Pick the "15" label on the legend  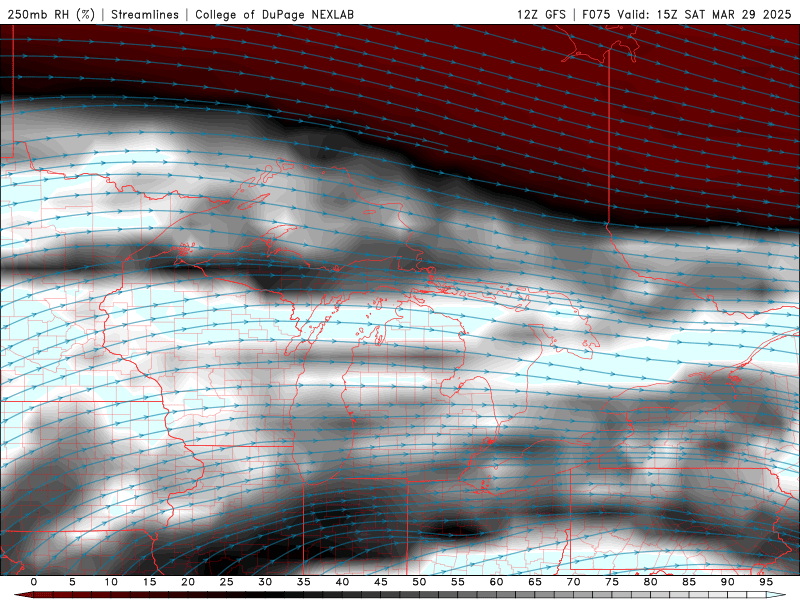point(149,582)
